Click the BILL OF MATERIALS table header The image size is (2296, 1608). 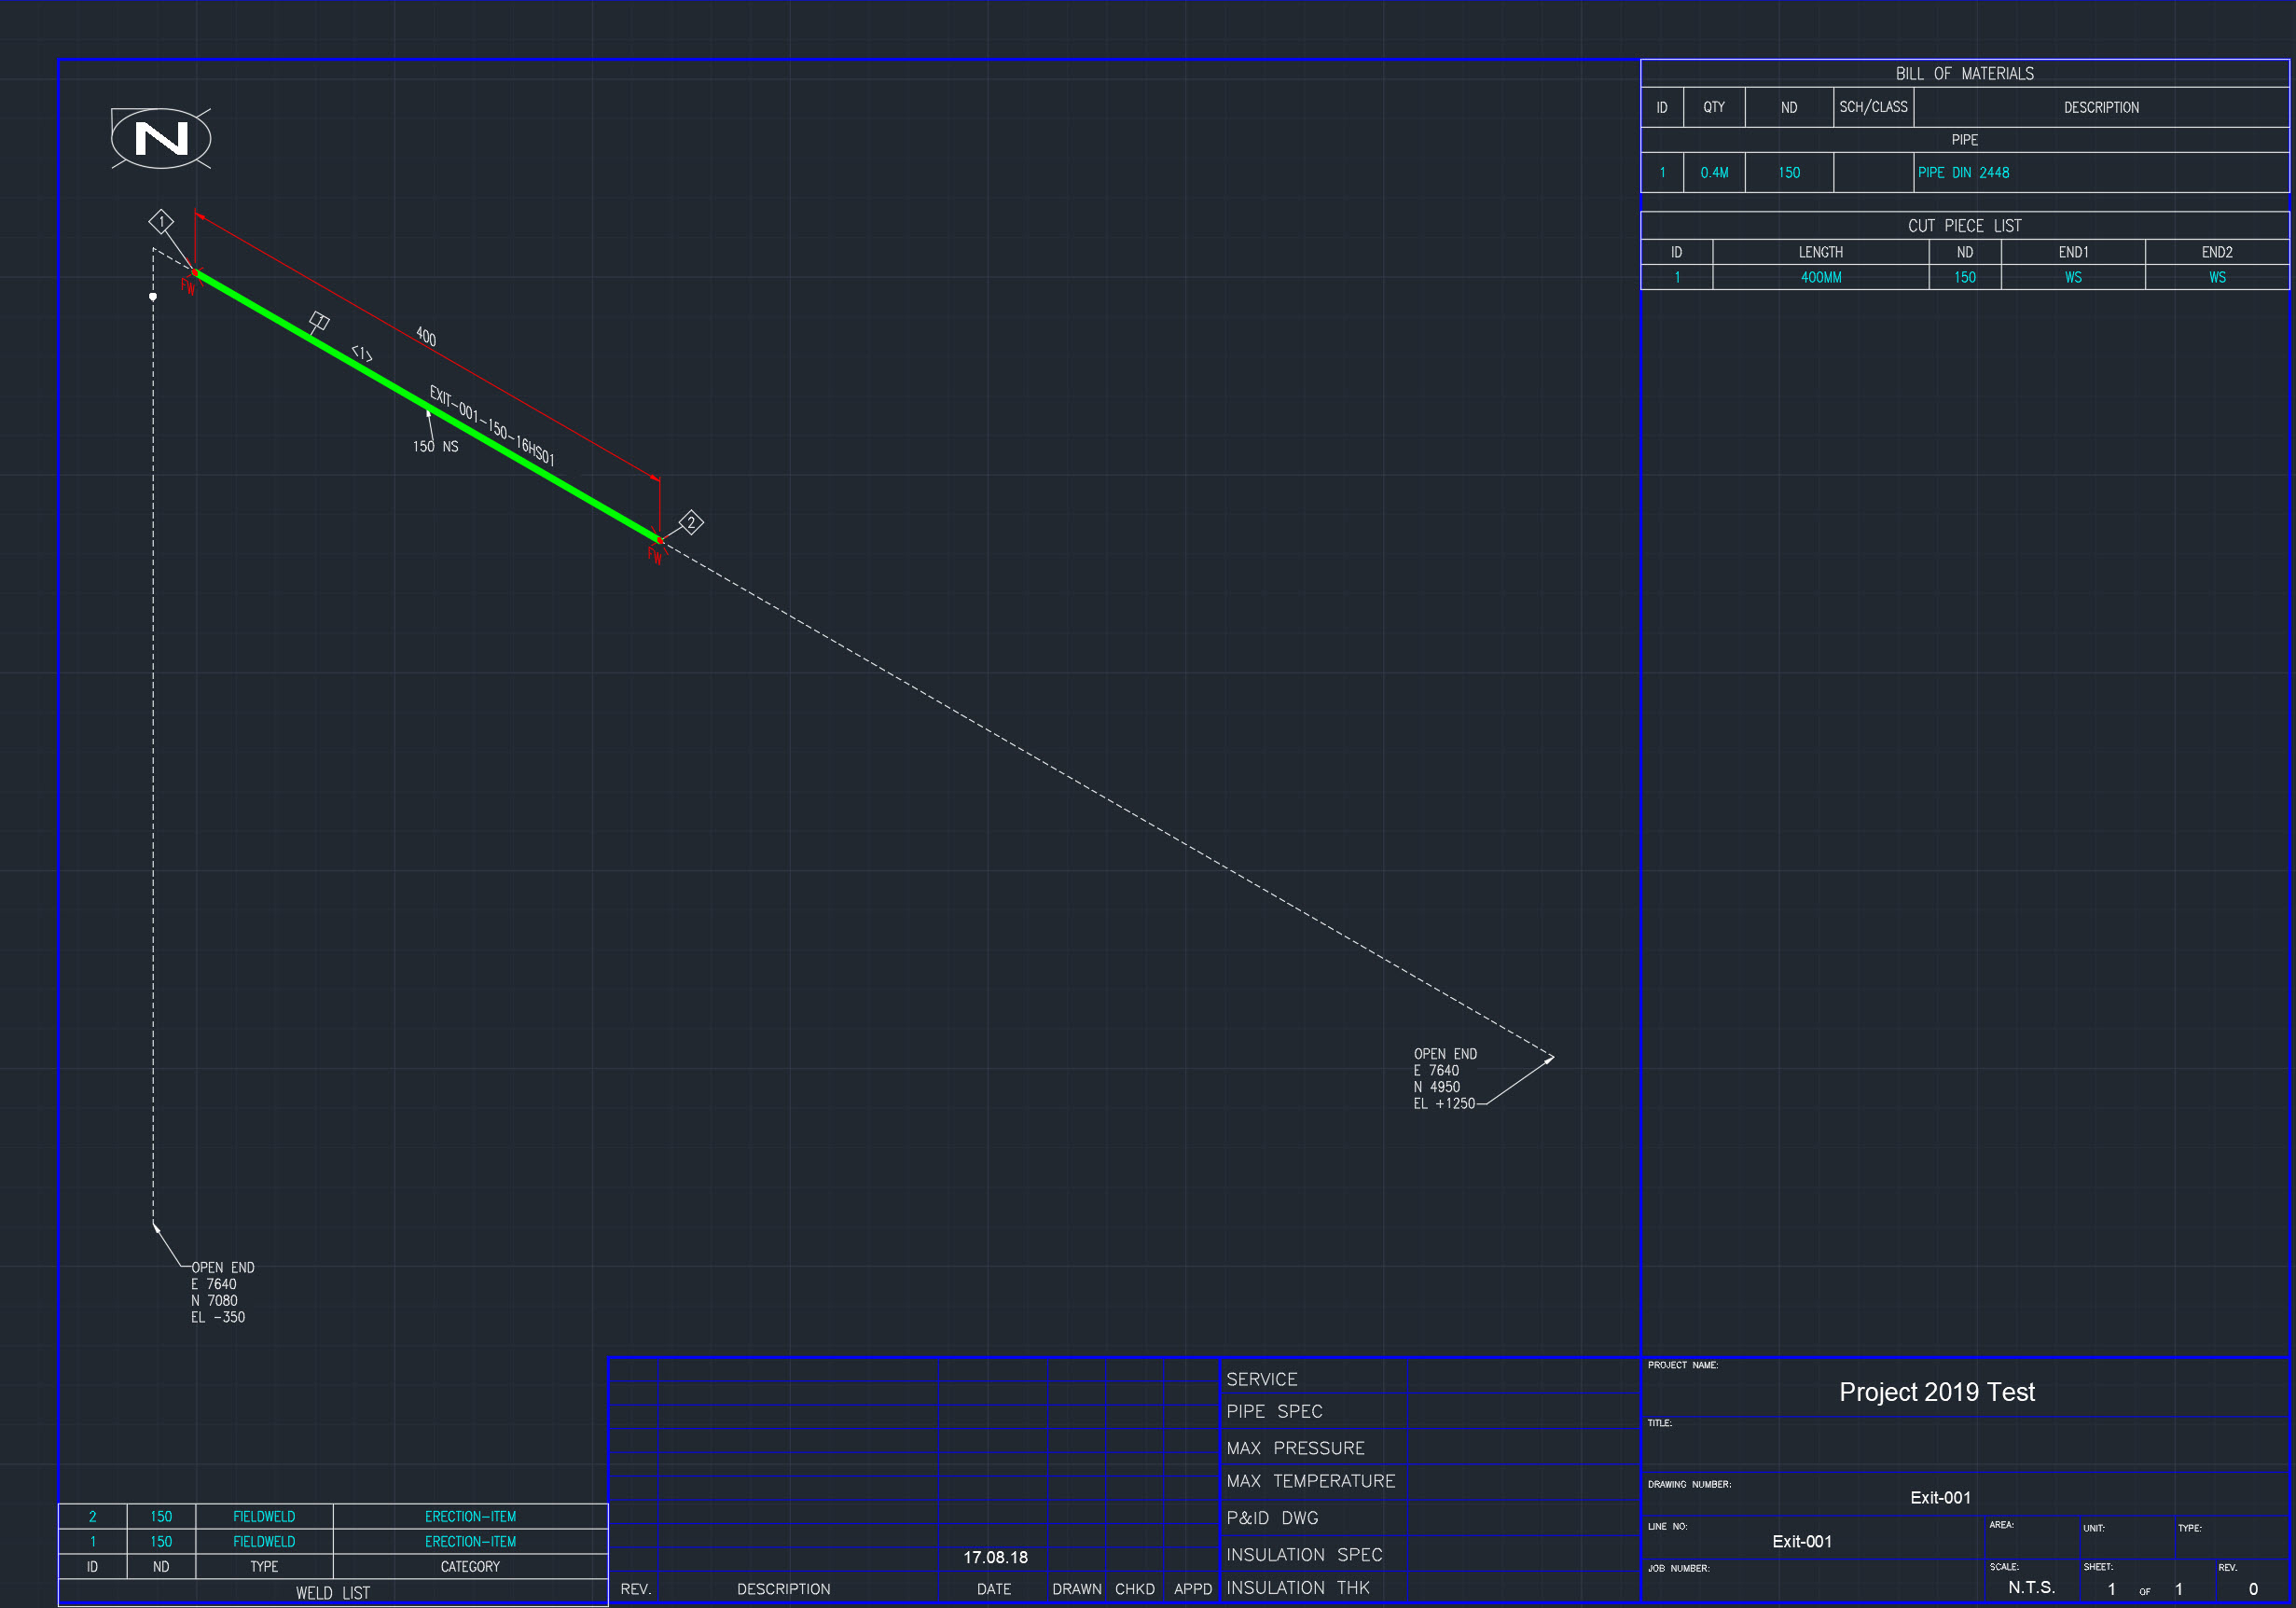(x=1964, y=73)
